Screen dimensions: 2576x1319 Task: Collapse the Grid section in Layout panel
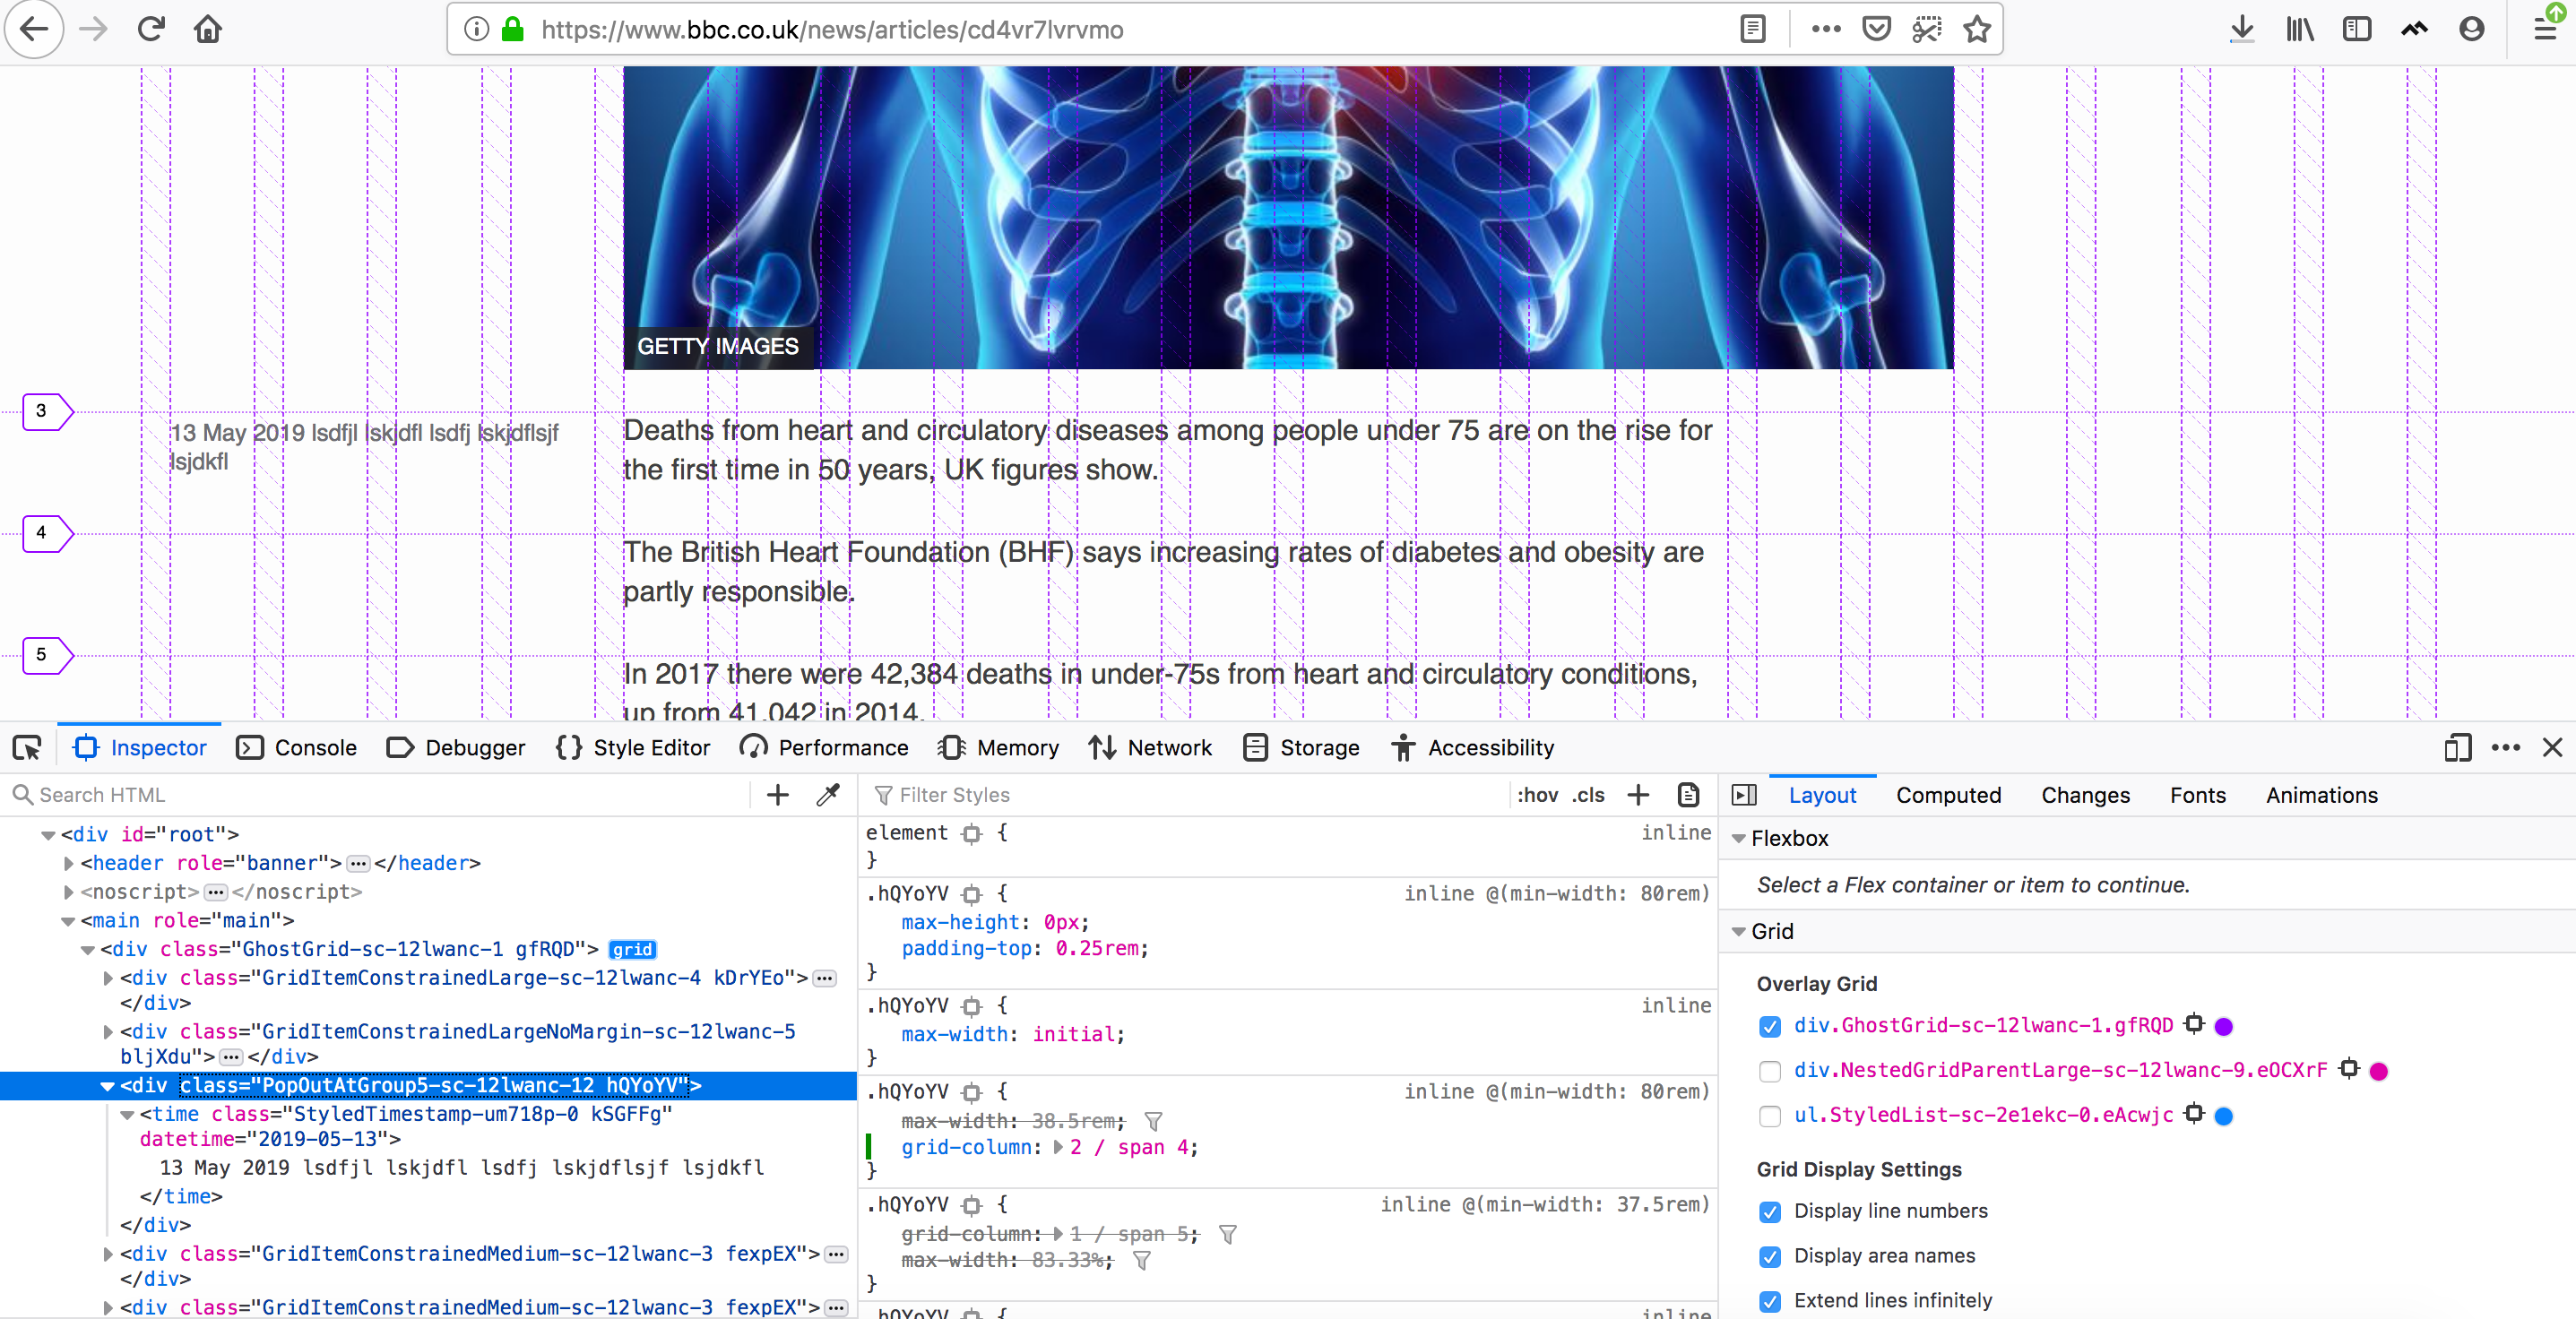coord(1740,930)
